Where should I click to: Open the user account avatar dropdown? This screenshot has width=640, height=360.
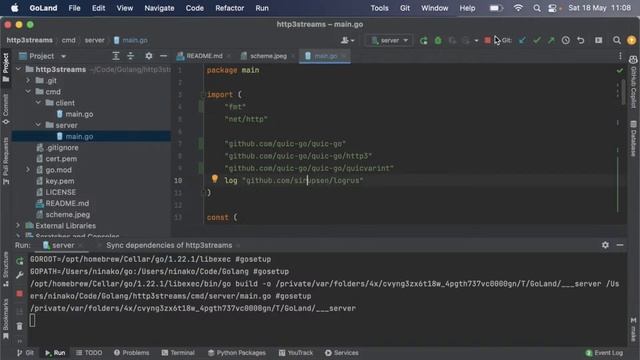347,40
